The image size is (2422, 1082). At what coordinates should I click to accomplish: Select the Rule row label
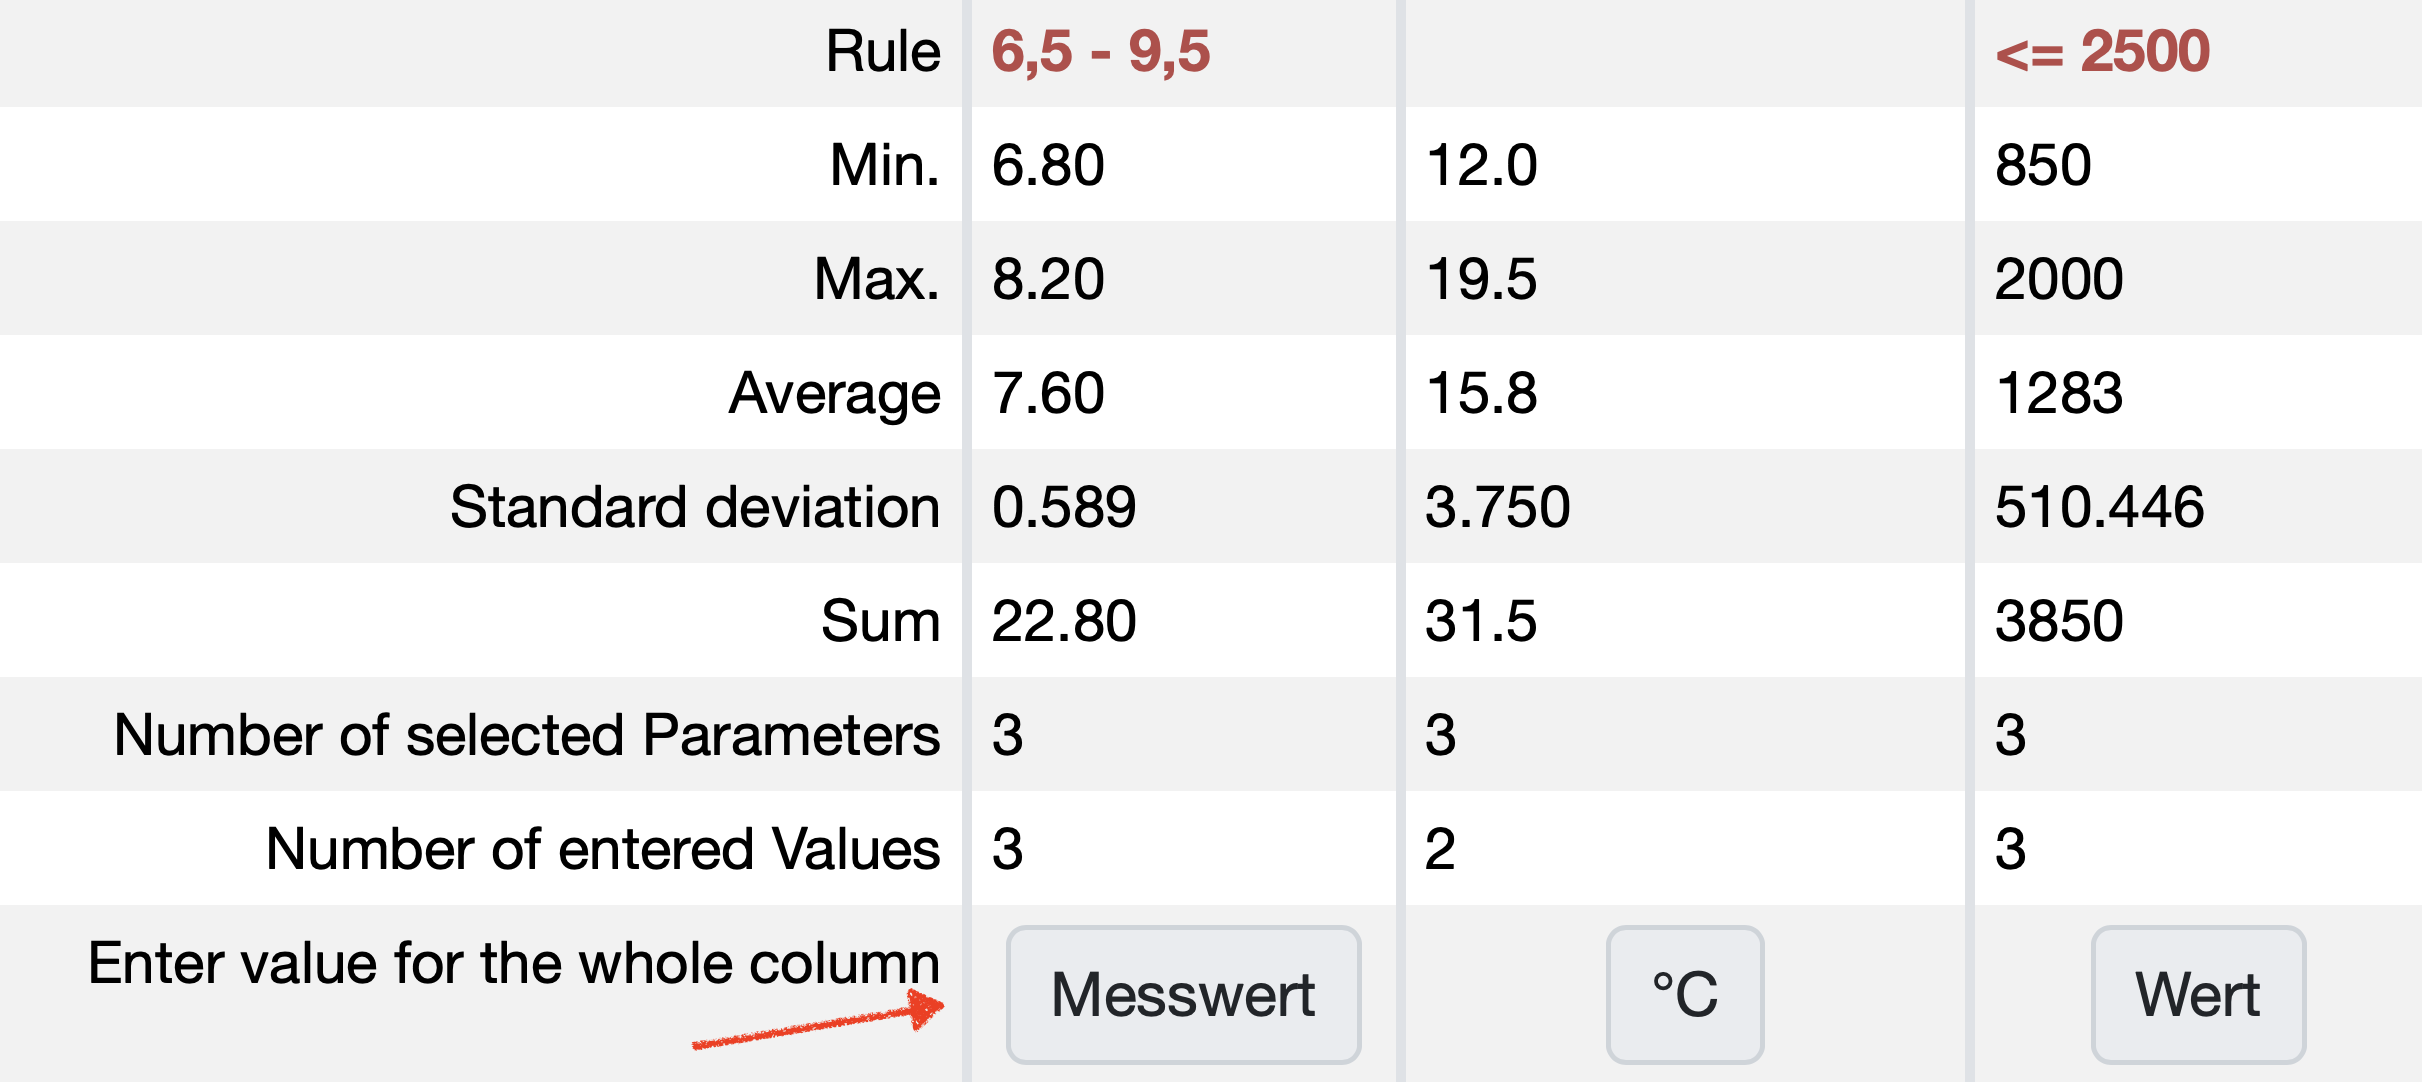click(883, 52)
